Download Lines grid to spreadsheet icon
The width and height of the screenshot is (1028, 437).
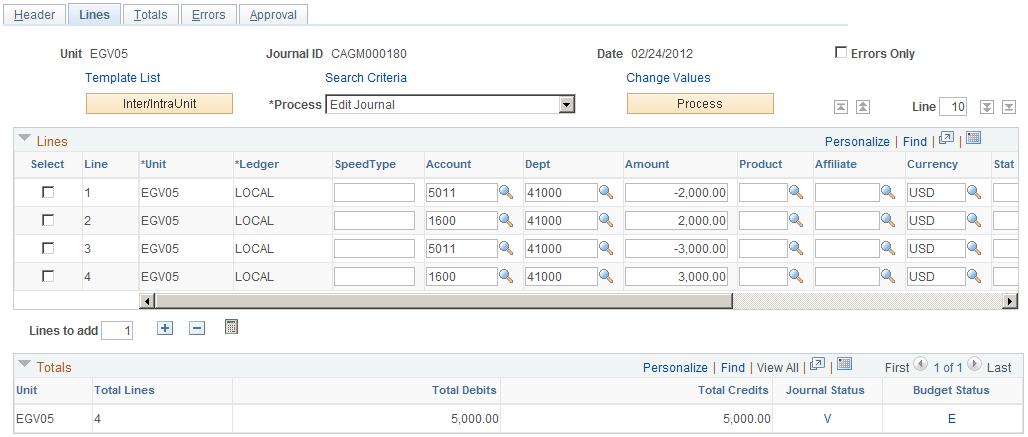click(973, 138)
